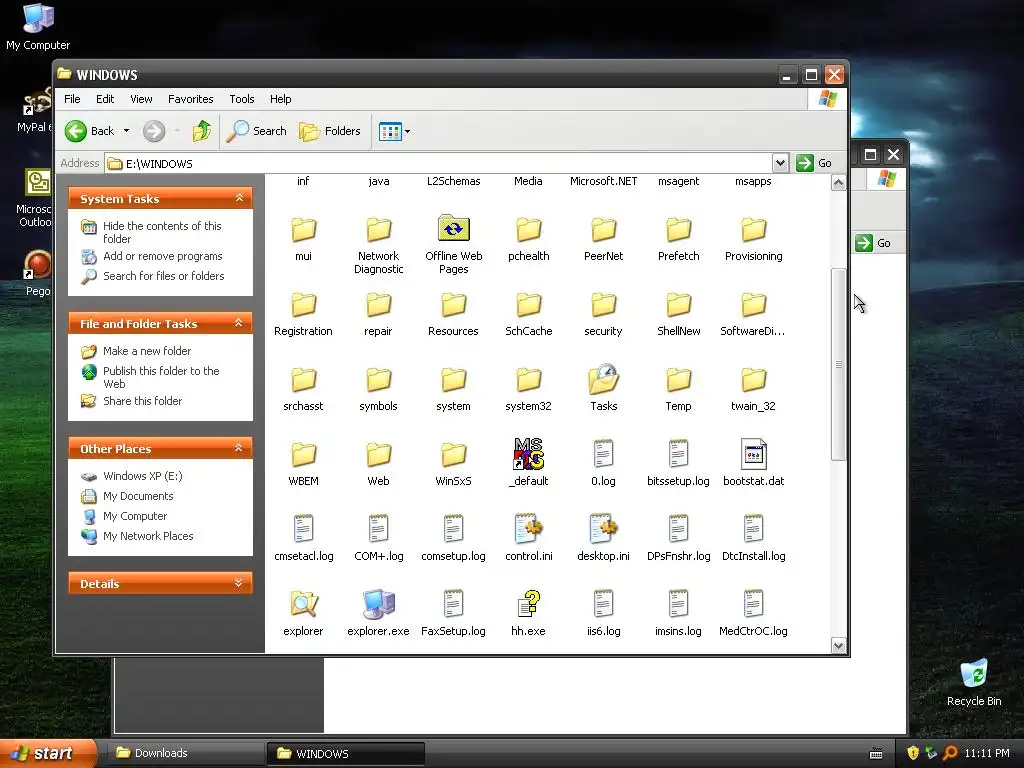1024x768 pixels.
Task: Click the My Computer desktop icon
Action: (x=38, y=27)
